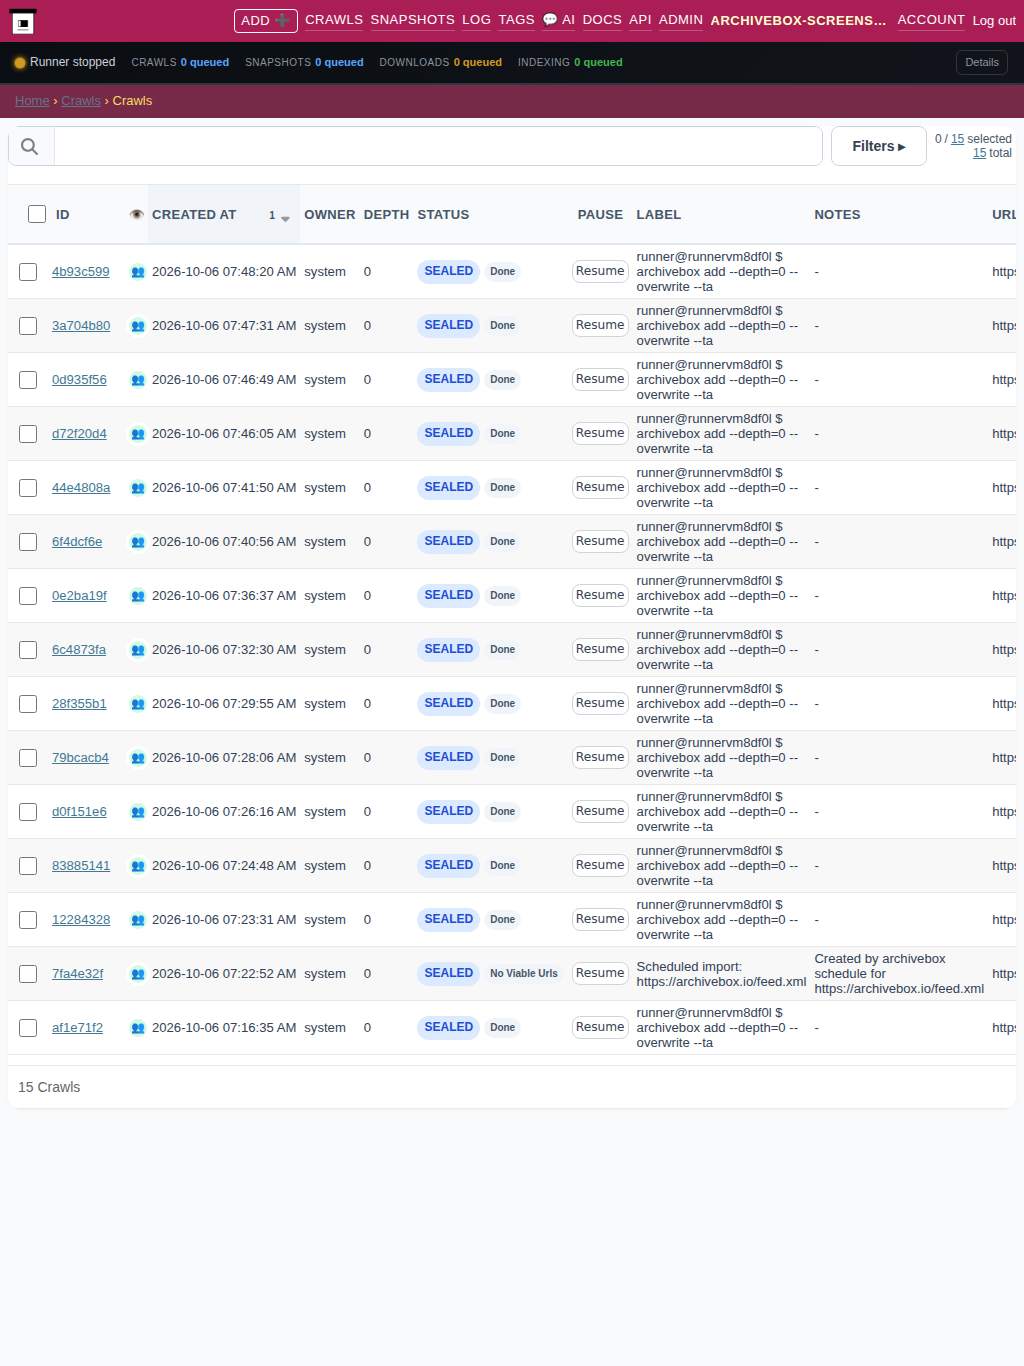Toggle the Created At sort arrow
Viewport: 1024px width, 1366px height.
[285, 217]
